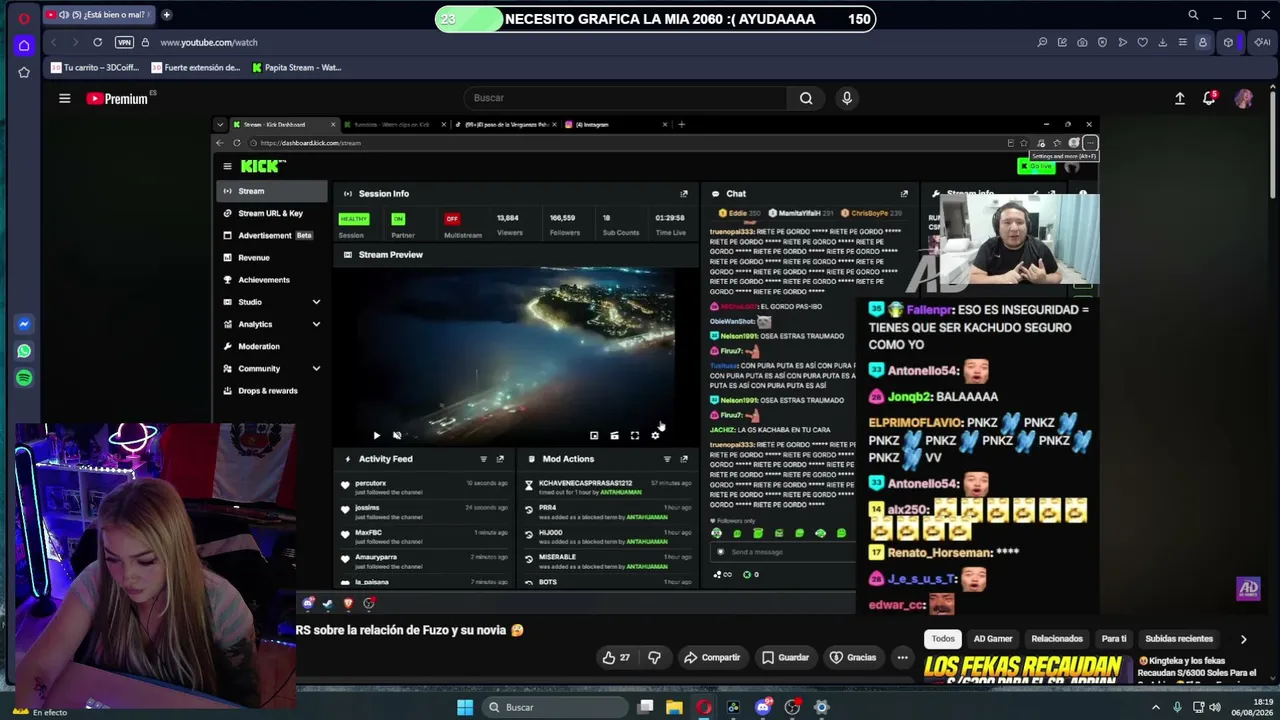Open Opera downloads icon

(1162, 42)
